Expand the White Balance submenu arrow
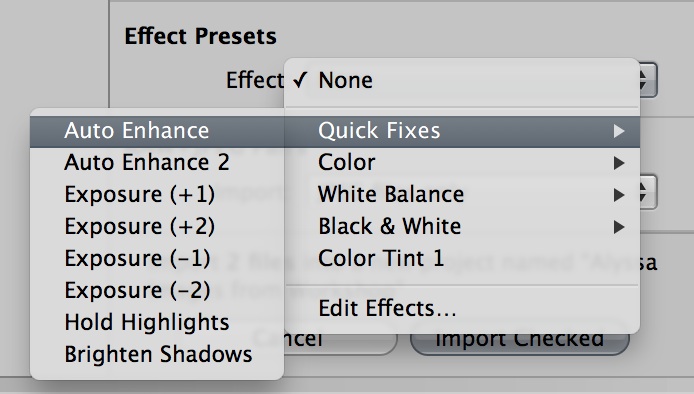 (619, 195)
